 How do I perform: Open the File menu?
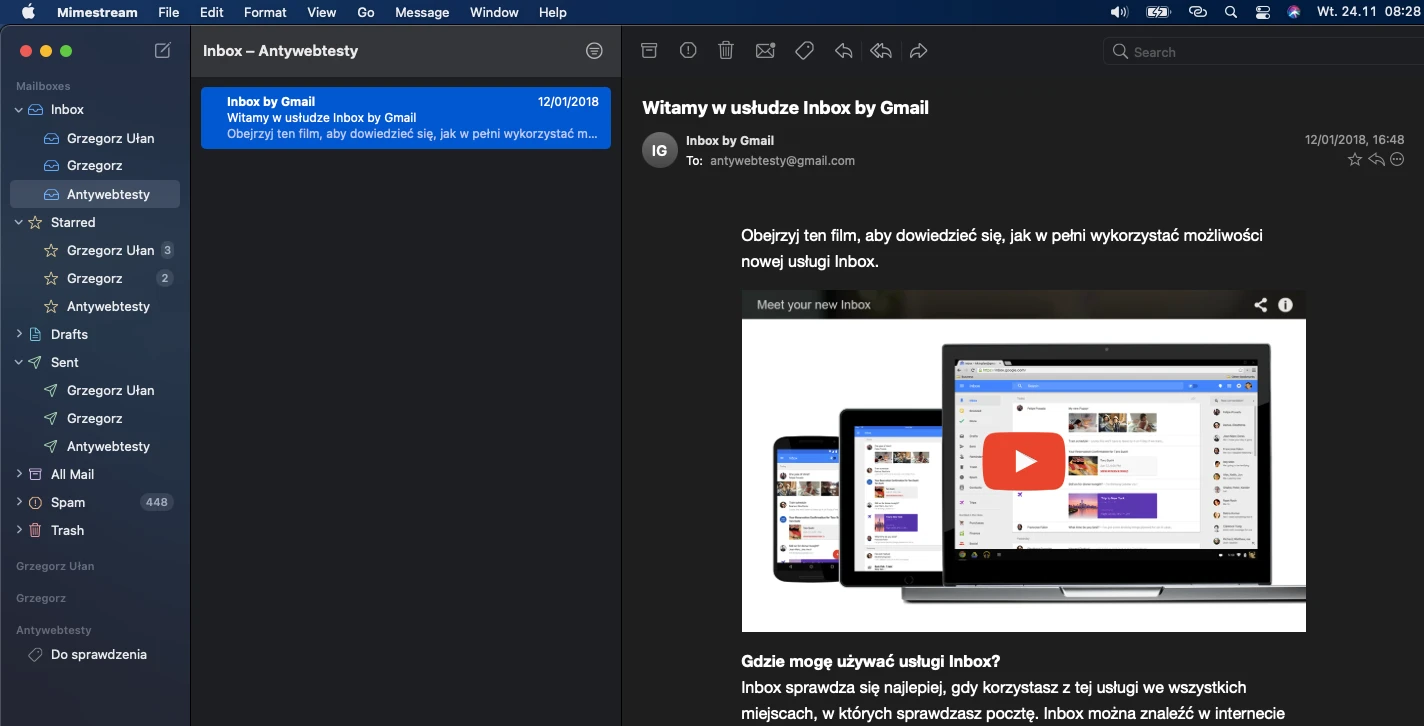point(169,12)
